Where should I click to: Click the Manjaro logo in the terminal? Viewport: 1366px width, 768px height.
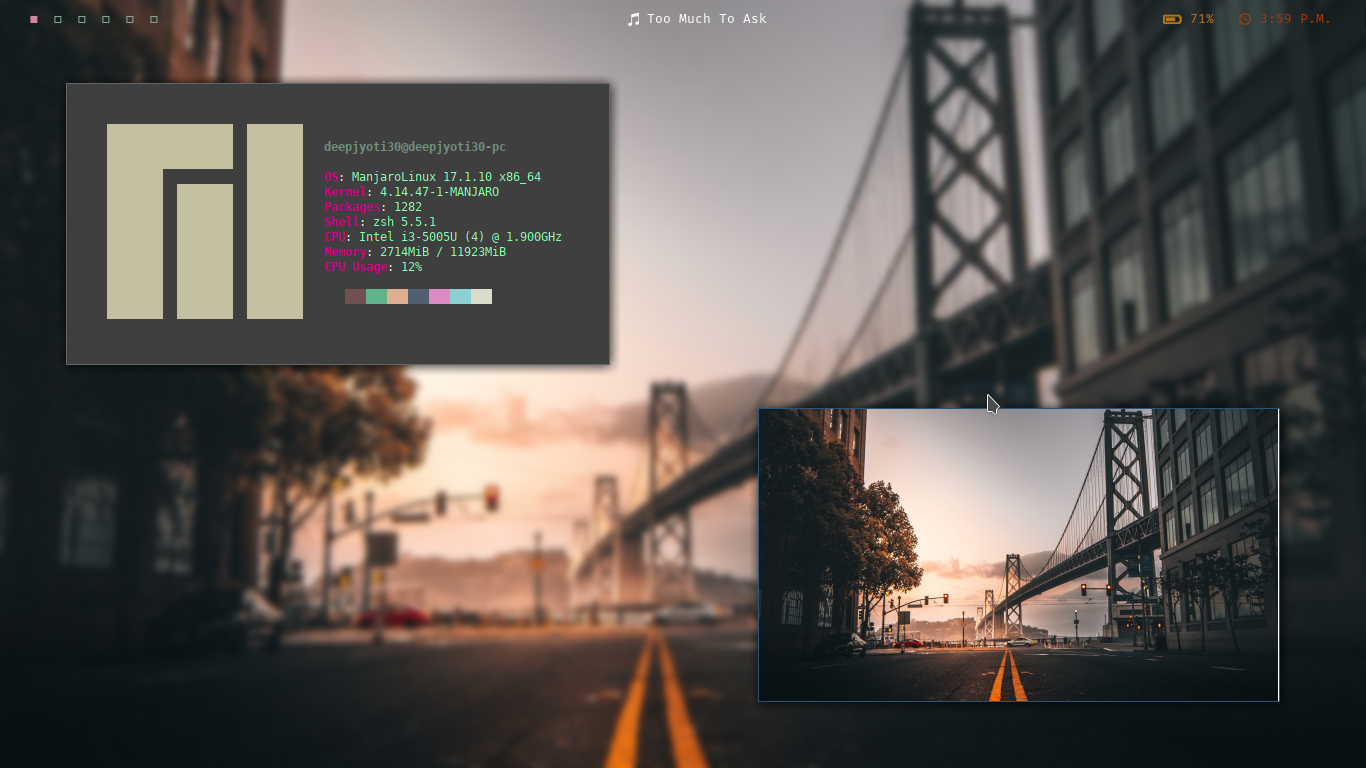click(x=204, y=221)
